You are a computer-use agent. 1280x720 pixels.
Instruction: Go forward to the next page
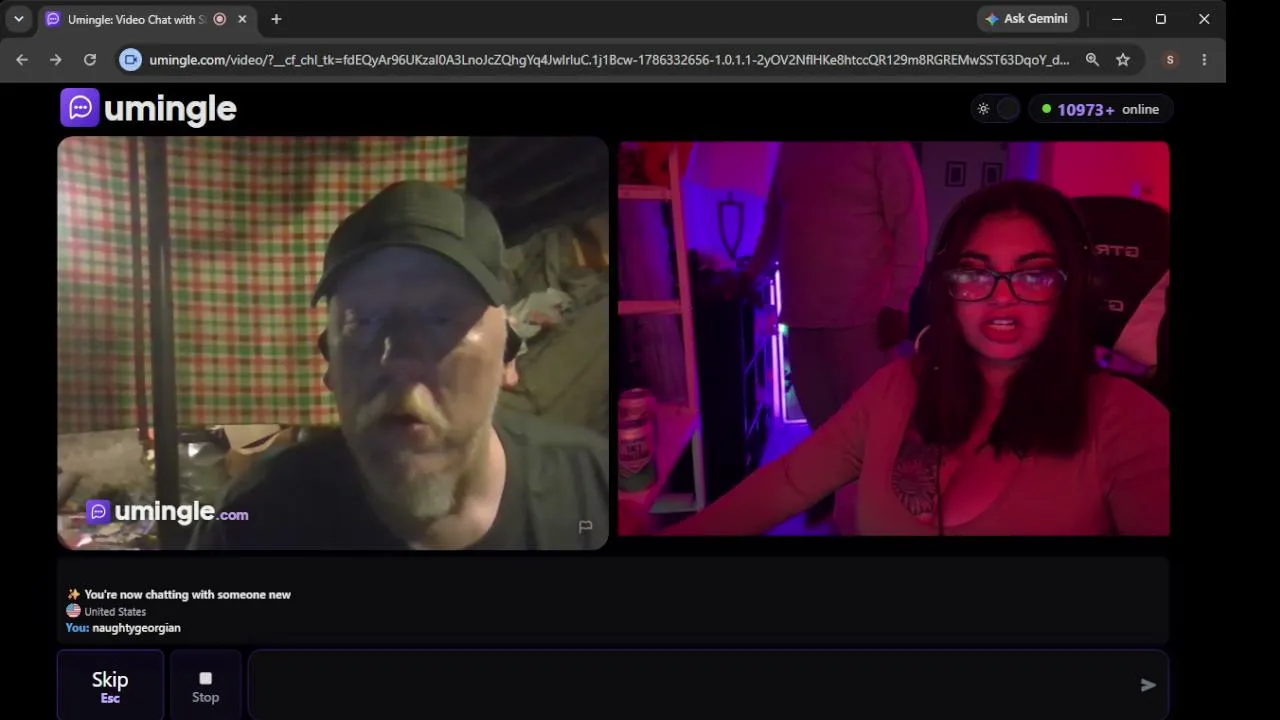pyautogui.click(x=56, y=60)
